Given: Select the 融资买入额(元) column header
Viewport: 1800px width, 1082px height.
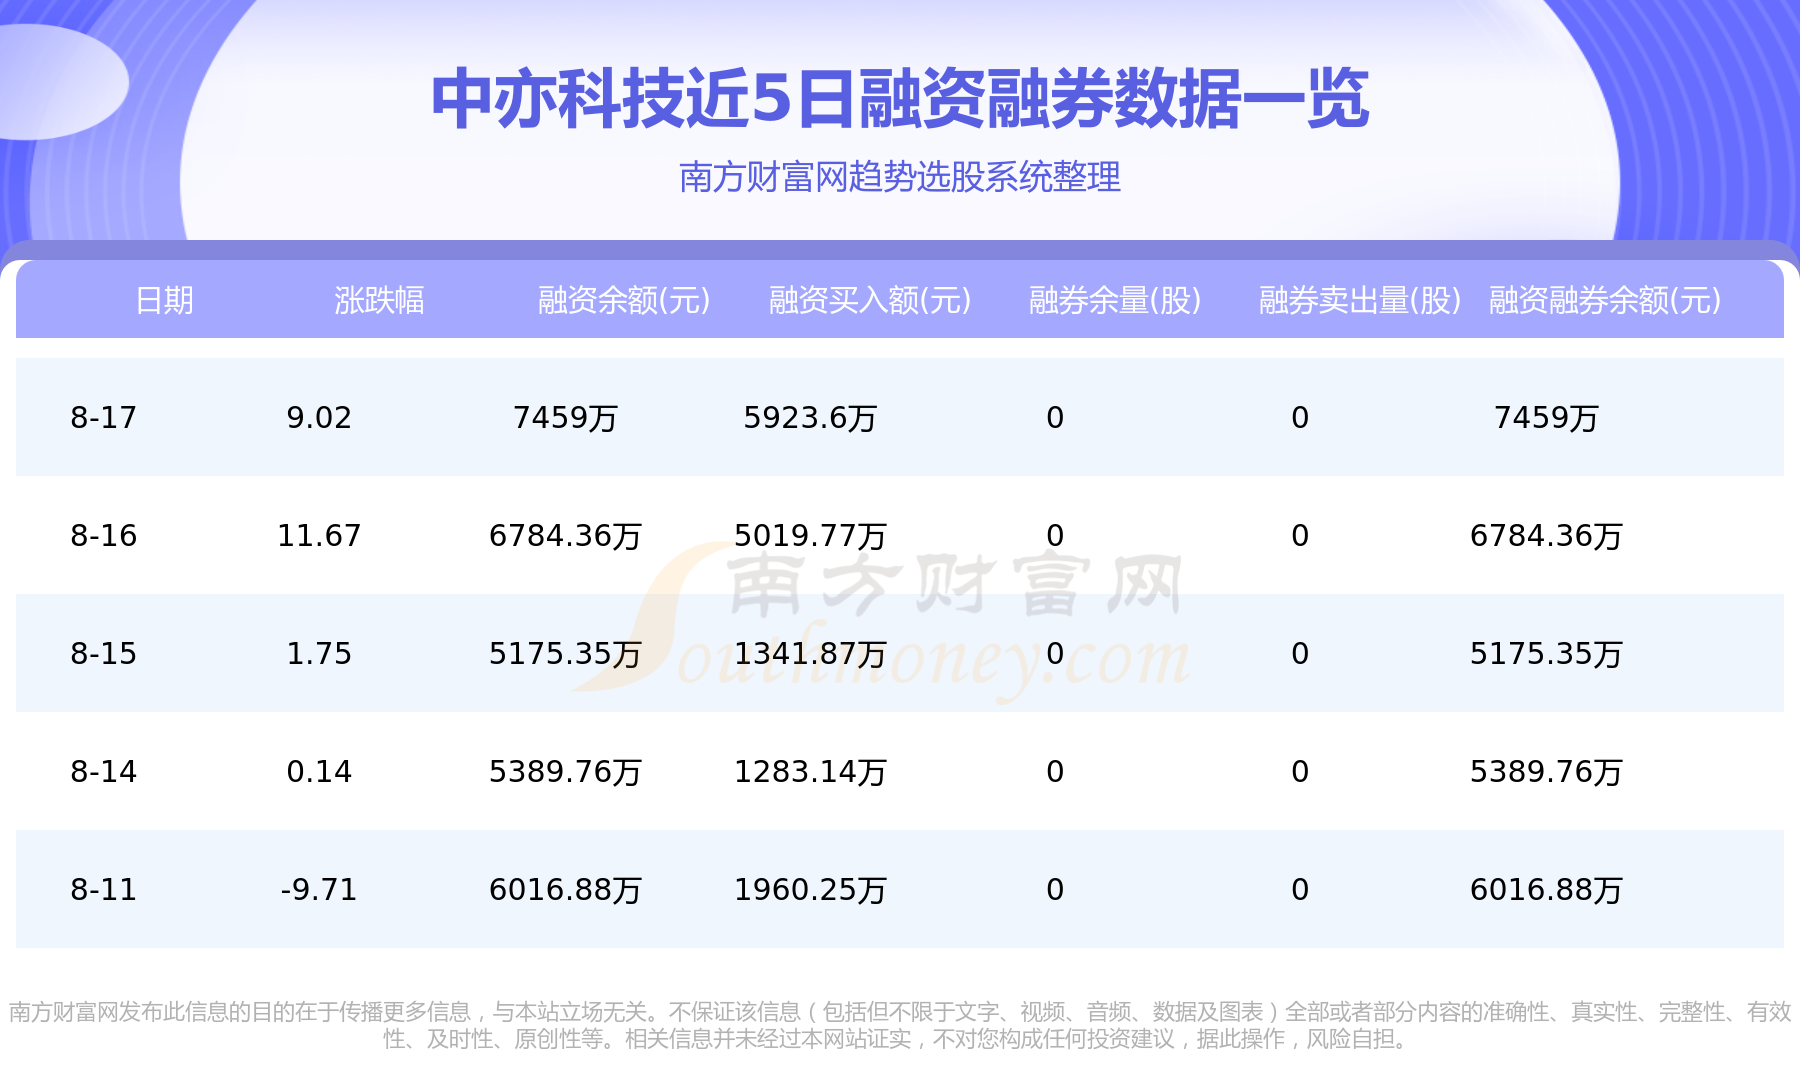Looking at the screenshot, I should pos(870,300).
